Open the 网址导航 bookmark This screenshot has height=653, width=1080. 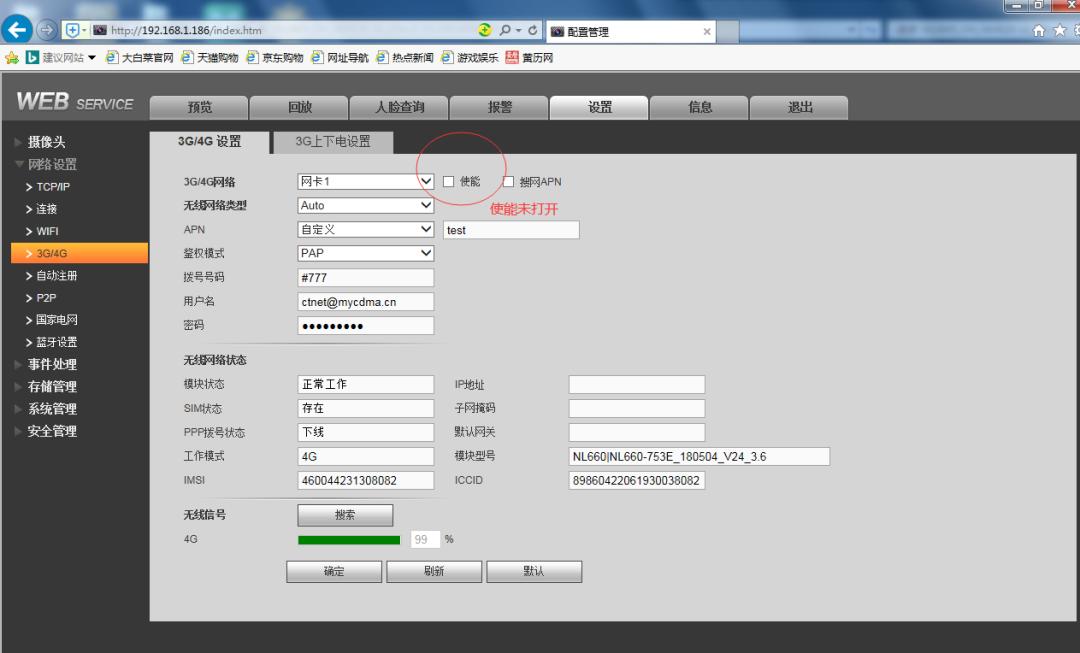coord(340,58)
